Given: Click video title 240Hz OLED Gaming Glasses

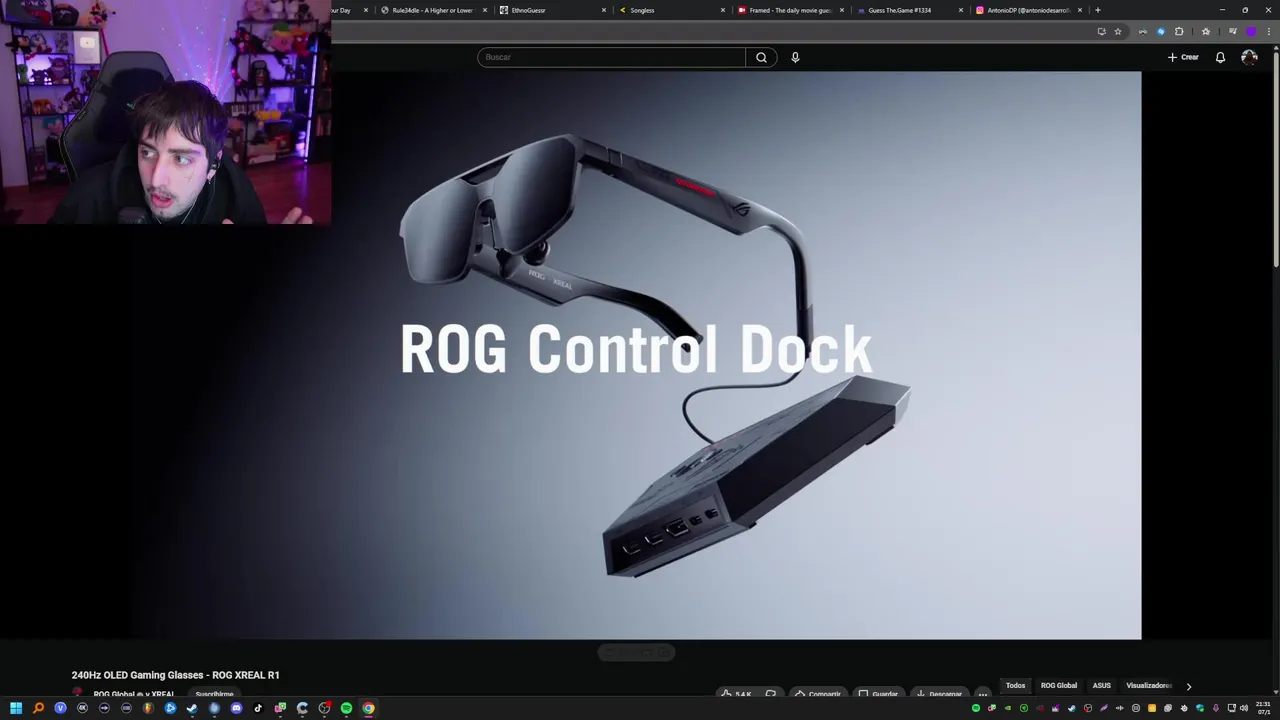Looking at the screenshot, I should coord(175,675).
